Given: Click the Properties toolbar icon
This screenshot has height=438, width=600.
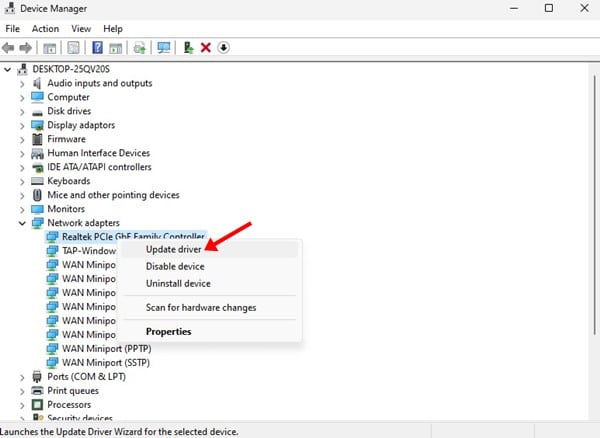Looking at the screenshot, I should (x=73, y=48).
